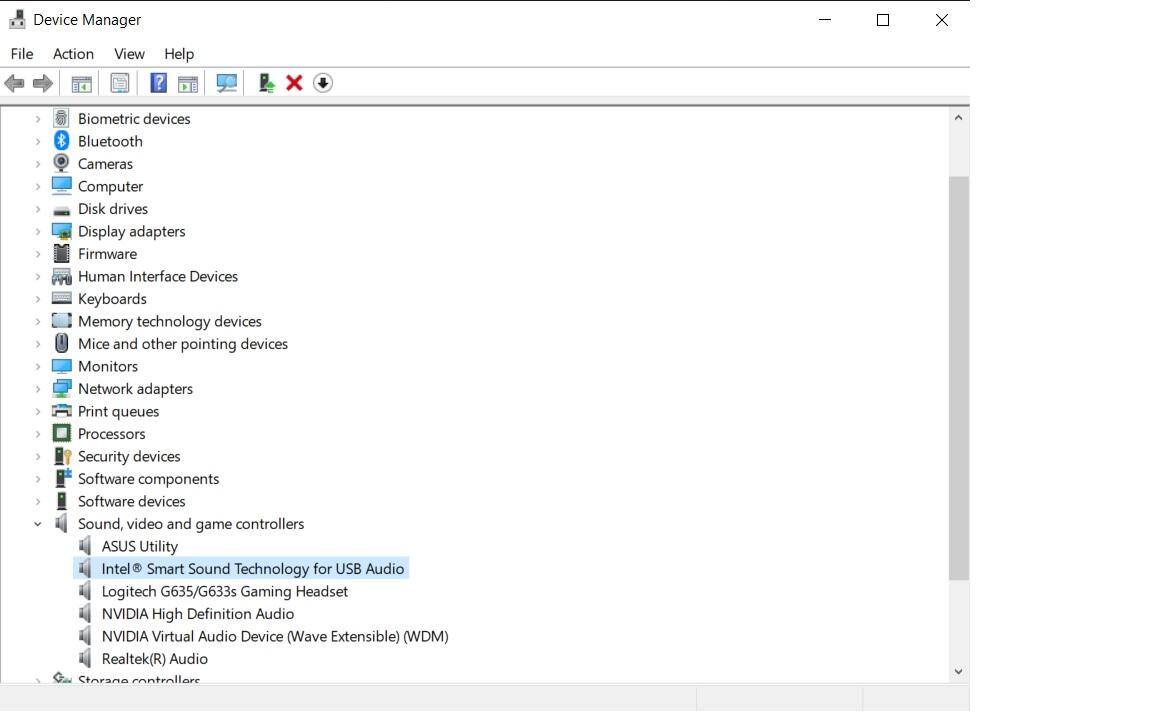Expand the Bluetooth category
The height and width of the screenshot is (720, 1152).
[38, 141]
